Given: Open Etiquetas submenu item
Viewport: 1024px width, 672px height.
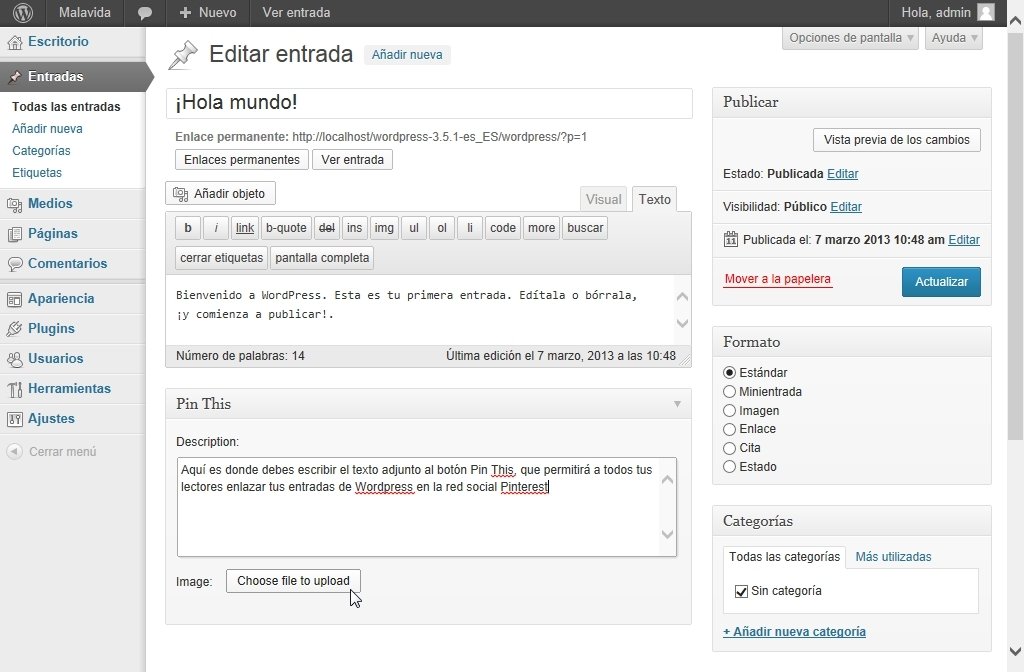Looking at the screenshot, I should (x=37, y=173).
